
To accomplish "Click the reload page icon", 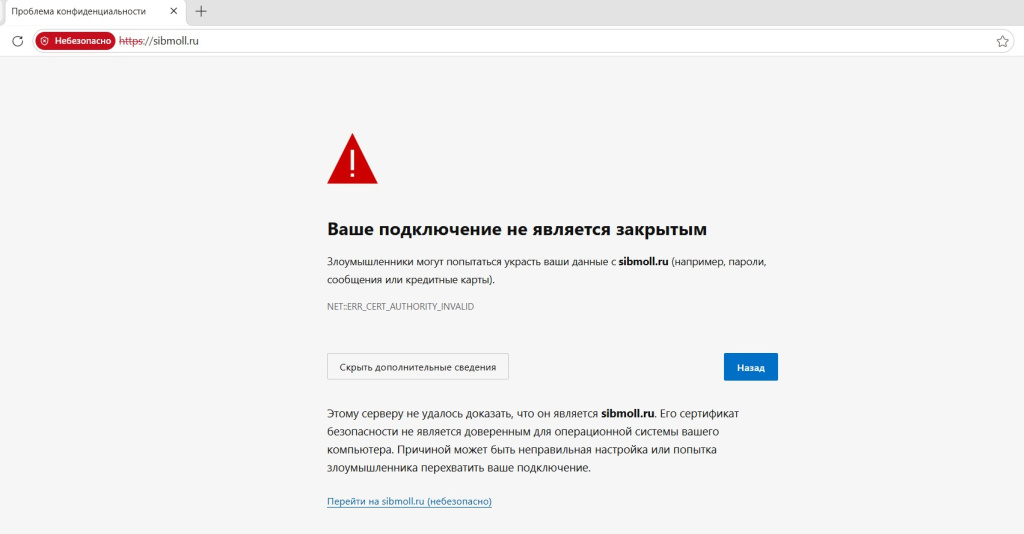I will (x=18, y=41).
